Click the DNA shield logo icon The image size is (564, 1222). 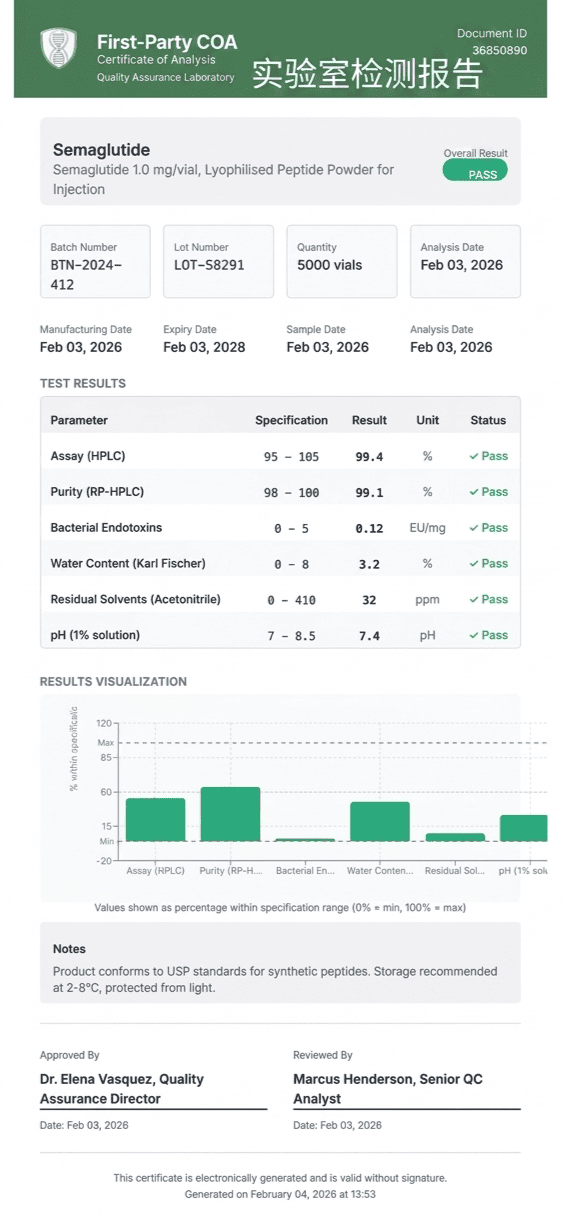coord(57,48)
